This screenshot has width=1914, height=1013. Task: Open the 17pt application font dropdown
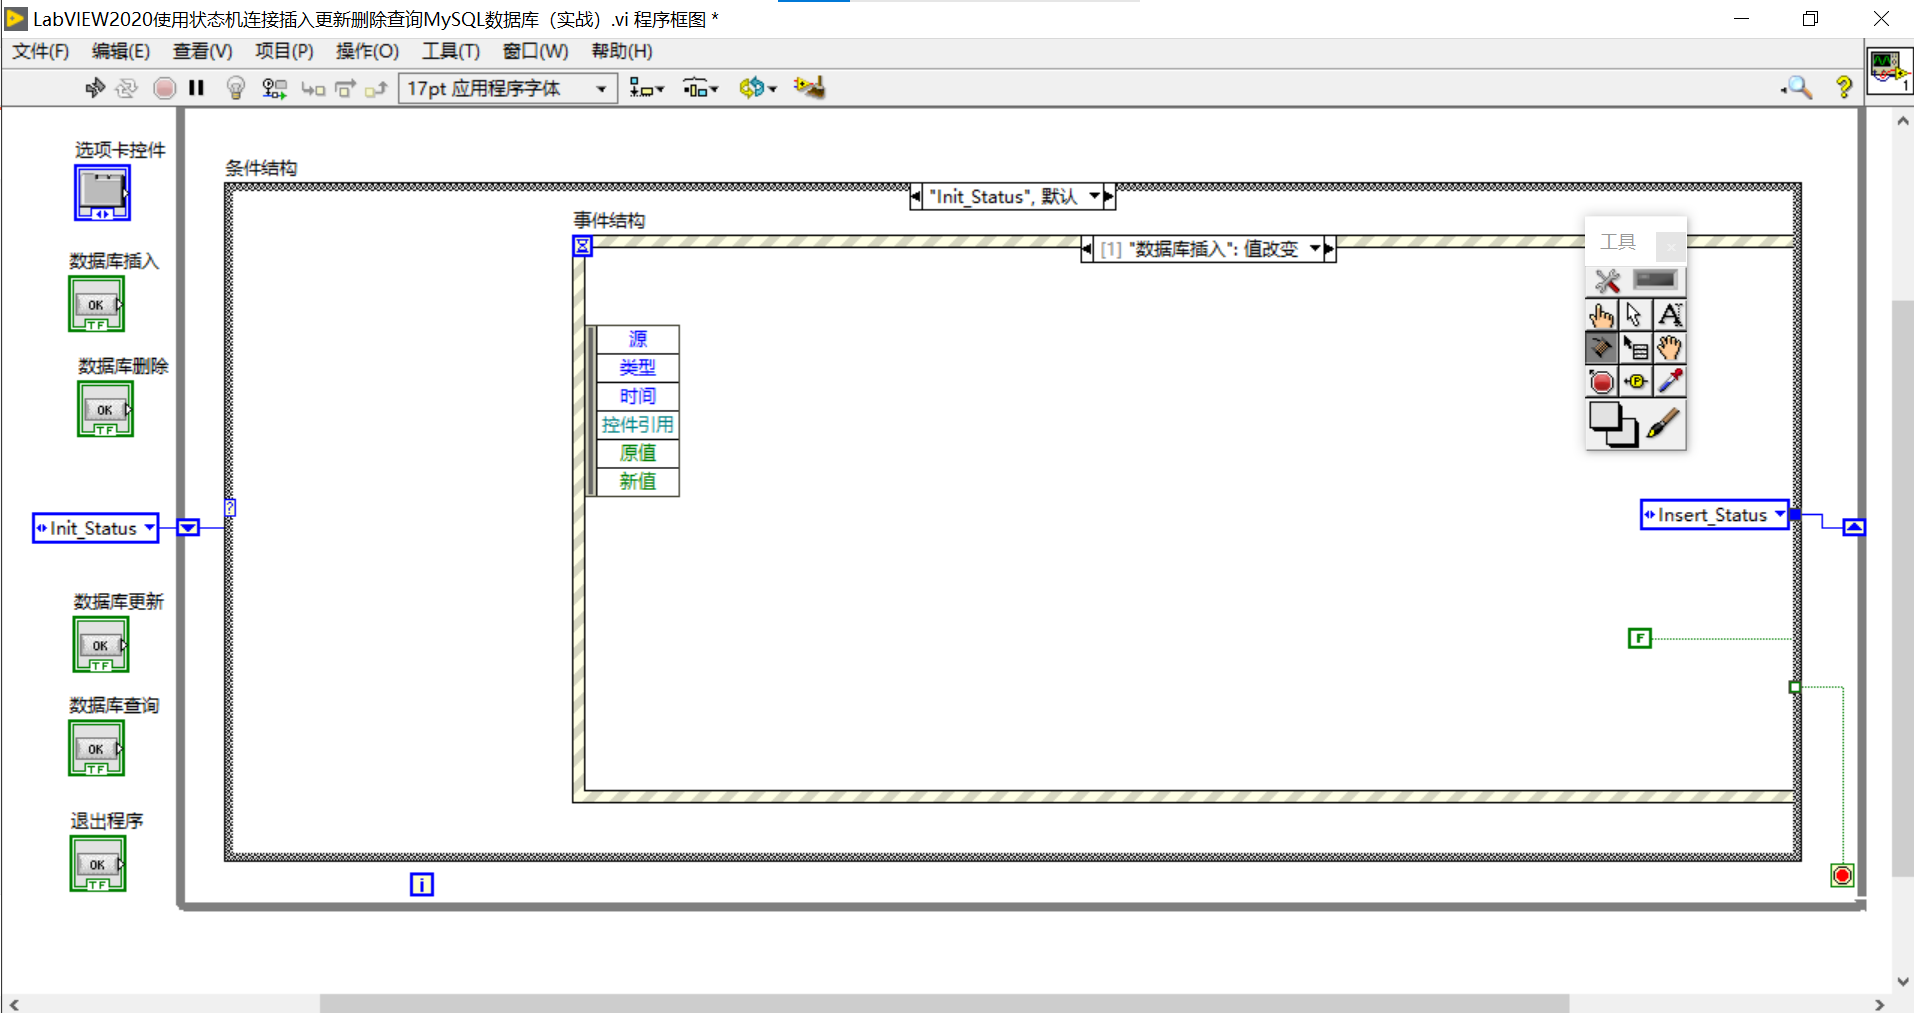coord(600,88)
